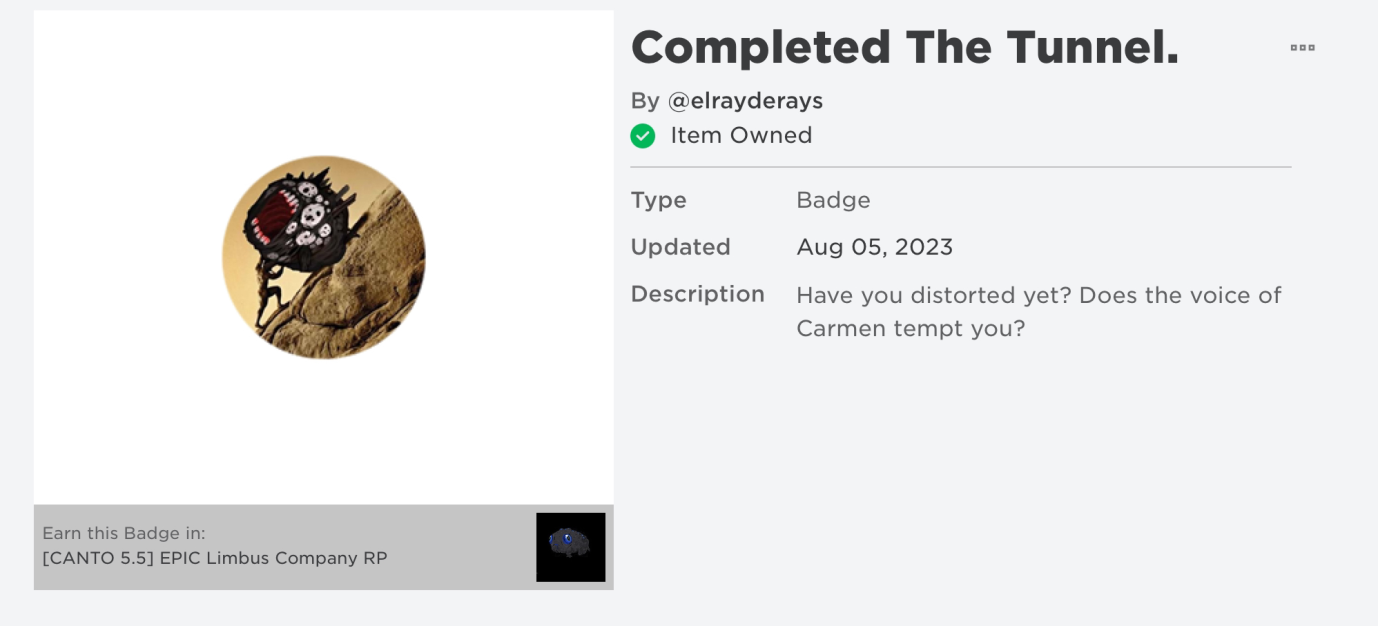Click the 'Carmen tempt you?' description line
Viewport: 1378px width, 626px height.
(910, 328)
